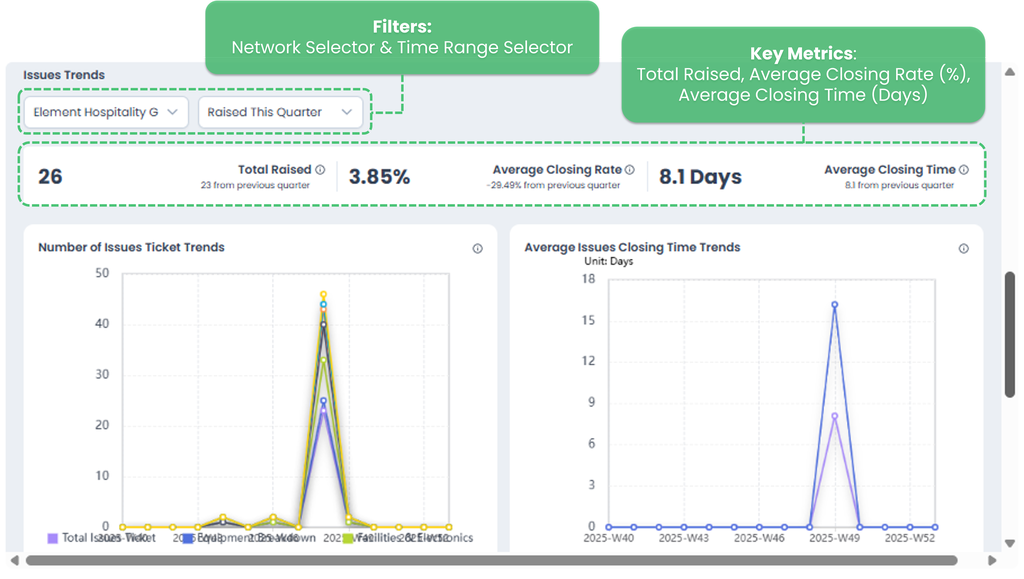
Task: Open info icon on Average Issues Closing Time Trends
Action: pos(963,249)
